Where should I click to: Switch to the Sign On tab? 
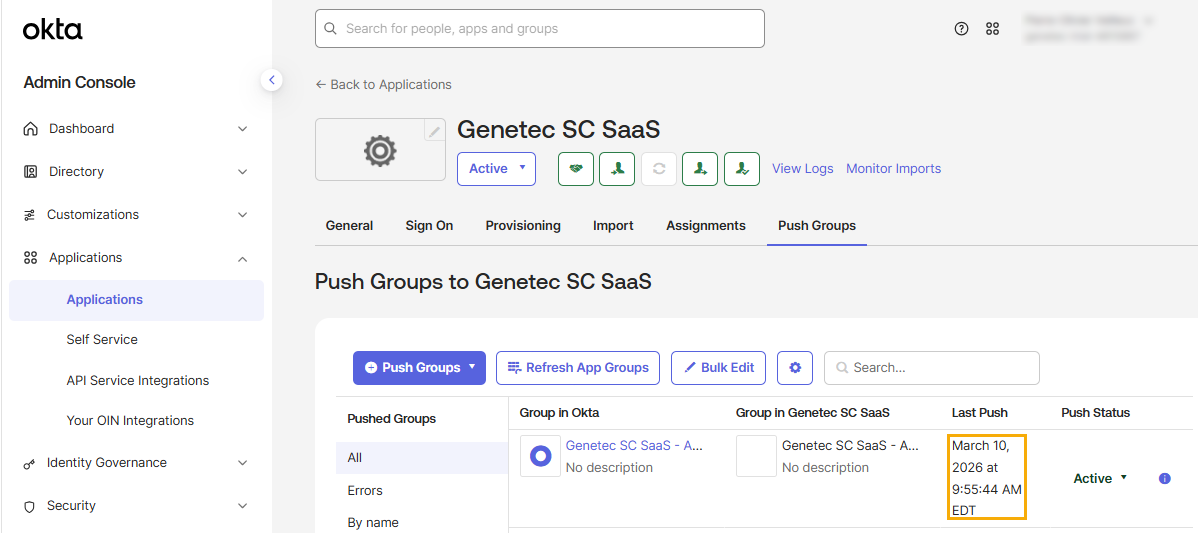[429, 226]
